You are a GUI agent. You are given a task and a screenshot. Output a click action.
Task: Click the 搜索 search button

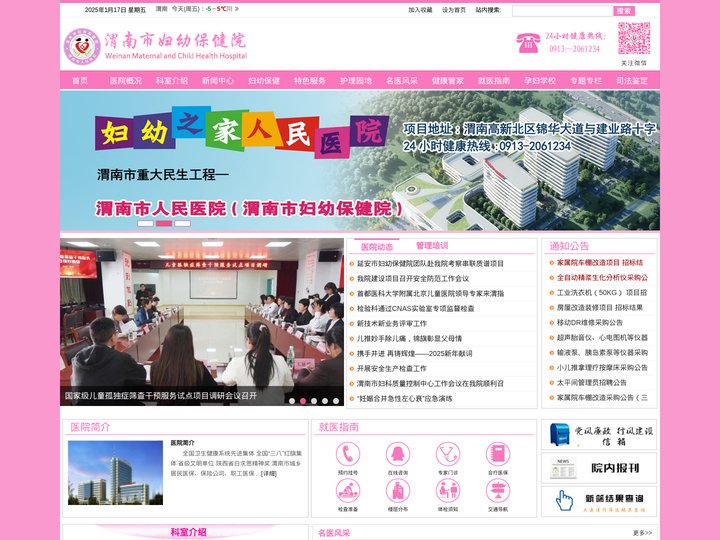pos(624,11)
